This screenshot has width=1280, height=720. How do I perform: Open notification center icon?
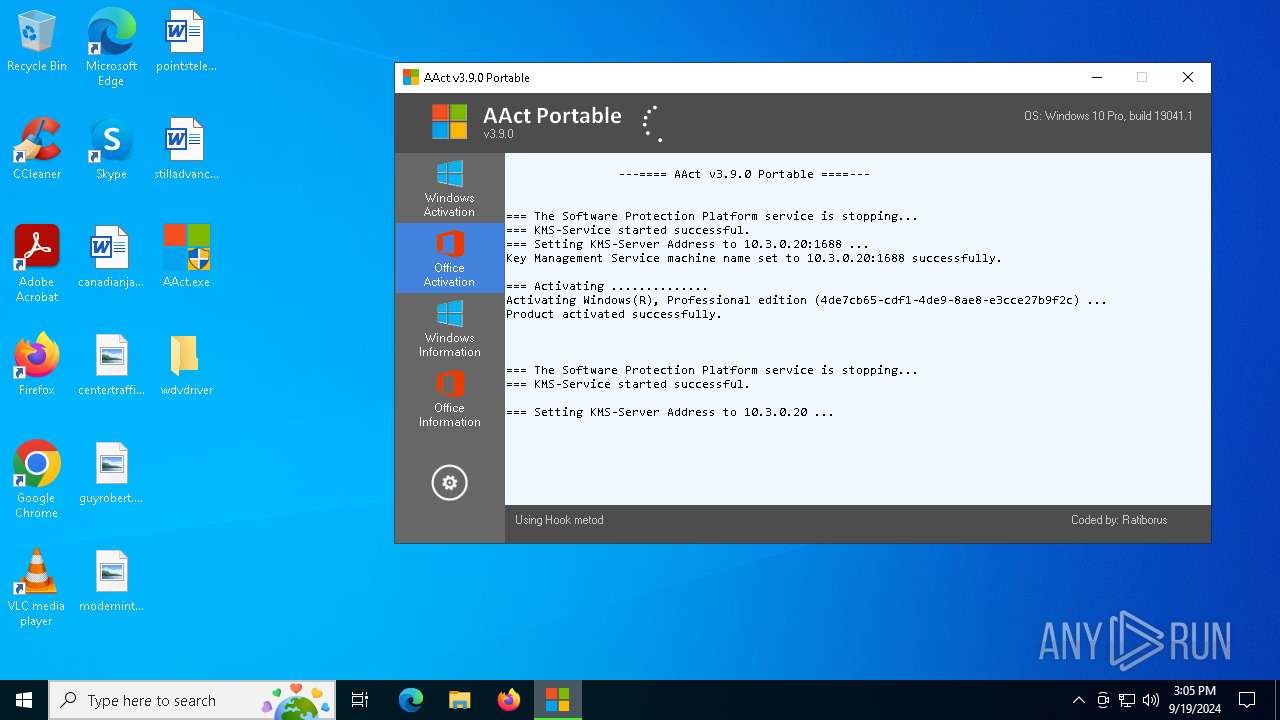[1247, 700]
